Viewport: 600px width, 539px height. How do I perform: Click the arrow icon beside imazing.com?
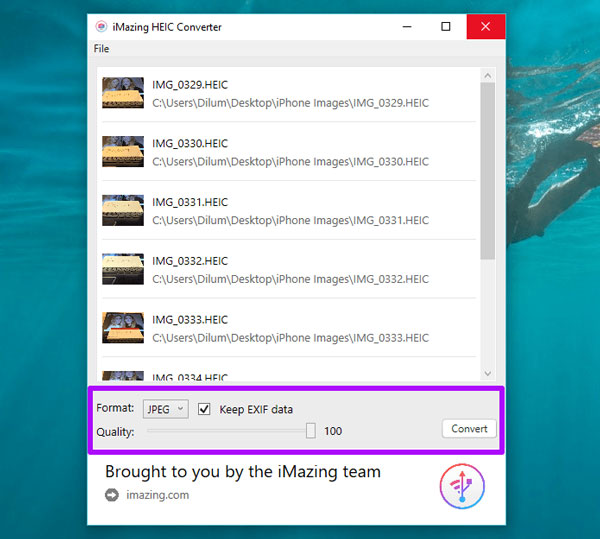[x=112, y=495]
